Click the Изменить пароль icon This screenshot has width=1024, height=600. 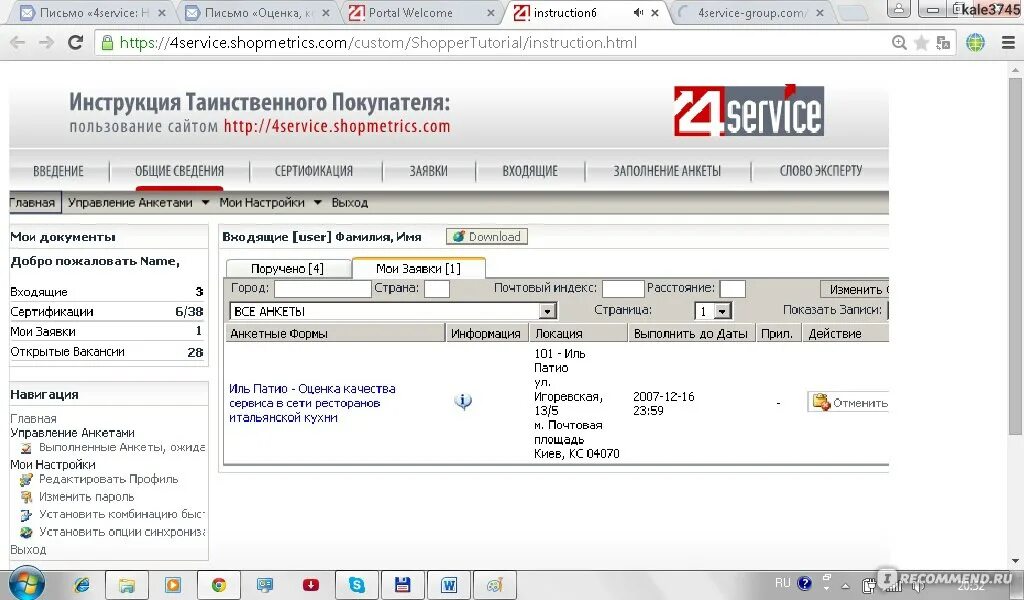click(26, 497)
